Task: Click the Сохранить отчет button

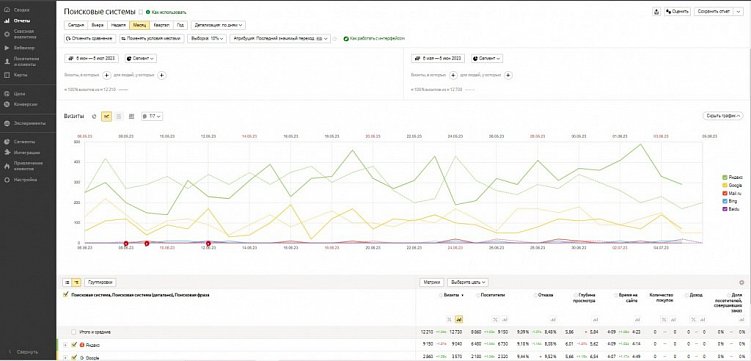Action: tap(714, 11)
